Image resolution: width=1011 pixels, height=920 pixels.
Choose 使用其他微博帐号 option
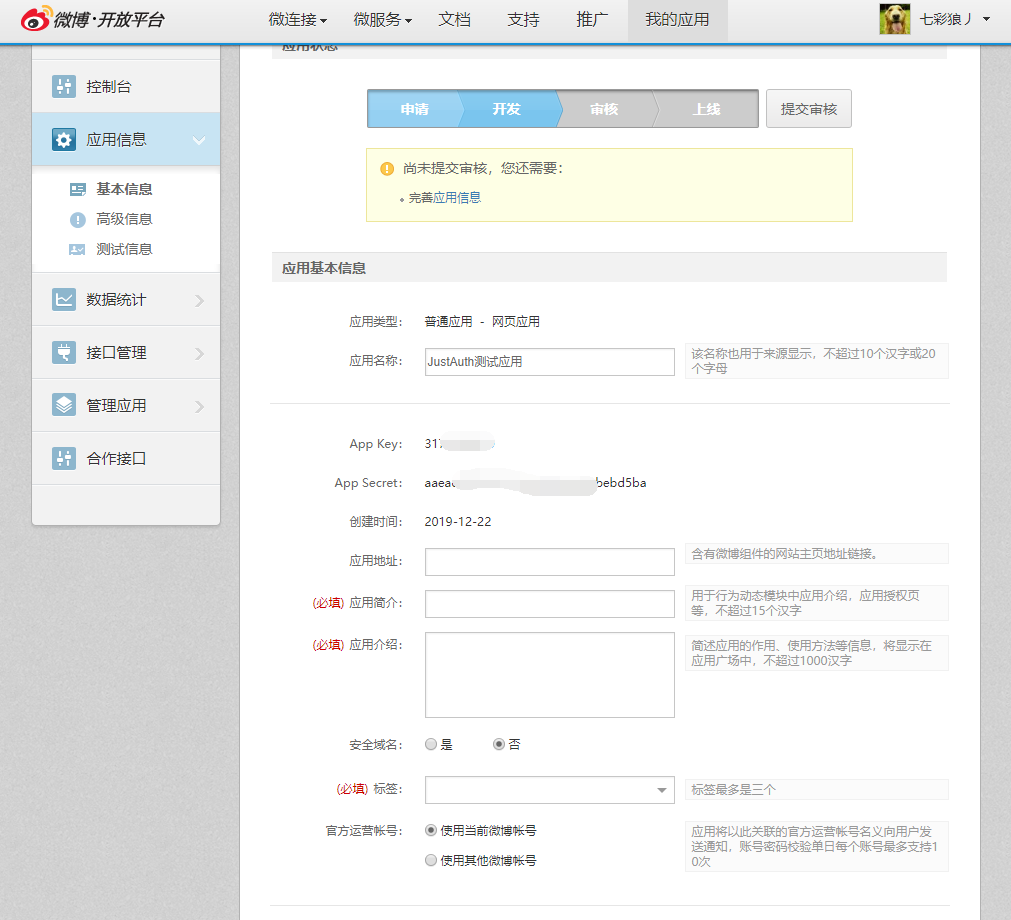pyautogui.click(x=431, y=860)
